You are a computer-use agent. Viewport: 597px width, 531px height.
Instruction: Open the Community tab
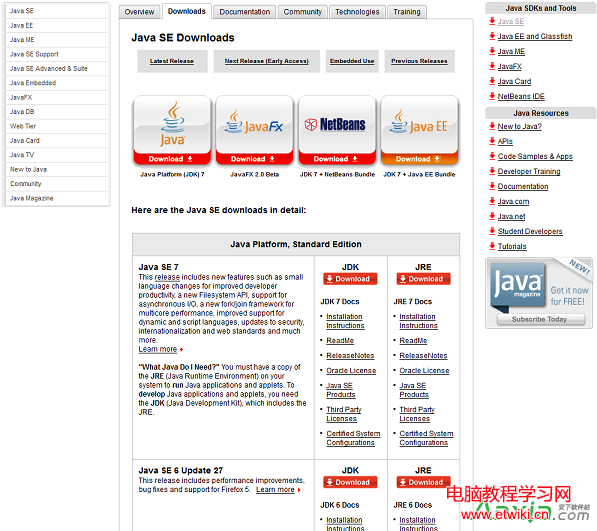click(303, 12)
